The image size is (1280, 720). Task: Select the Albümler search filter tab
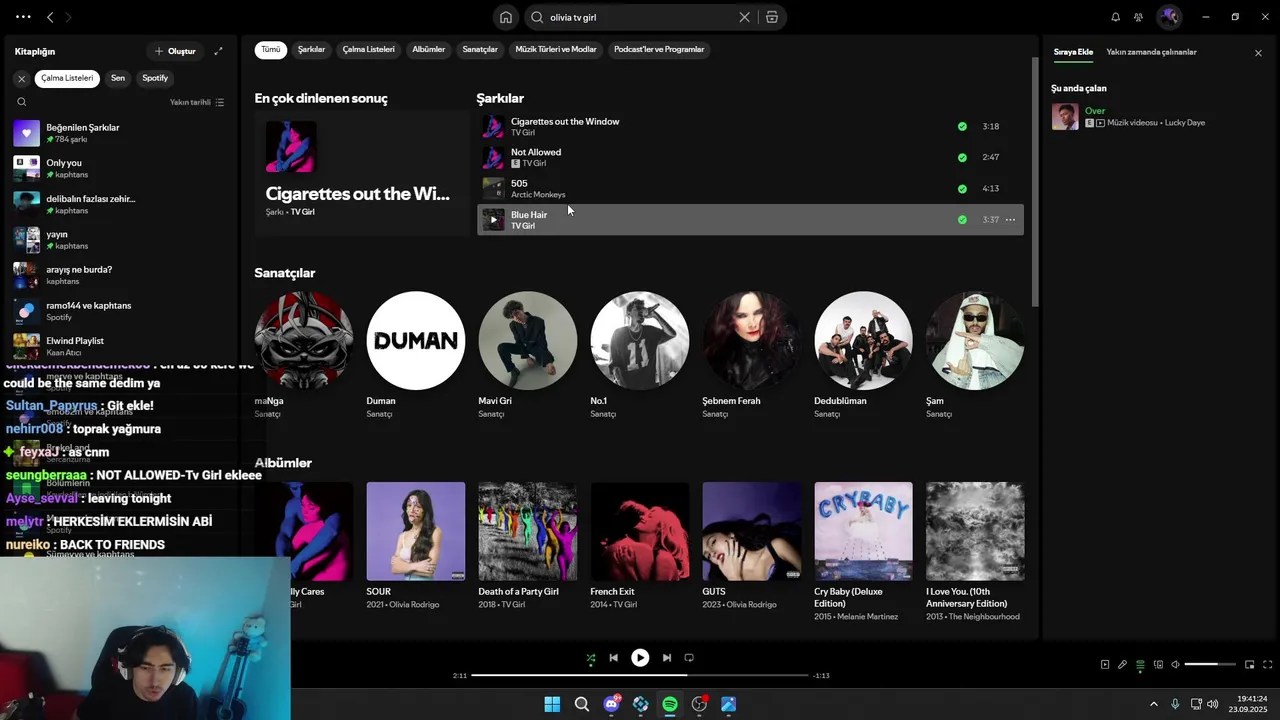click(x=428, y=50)
